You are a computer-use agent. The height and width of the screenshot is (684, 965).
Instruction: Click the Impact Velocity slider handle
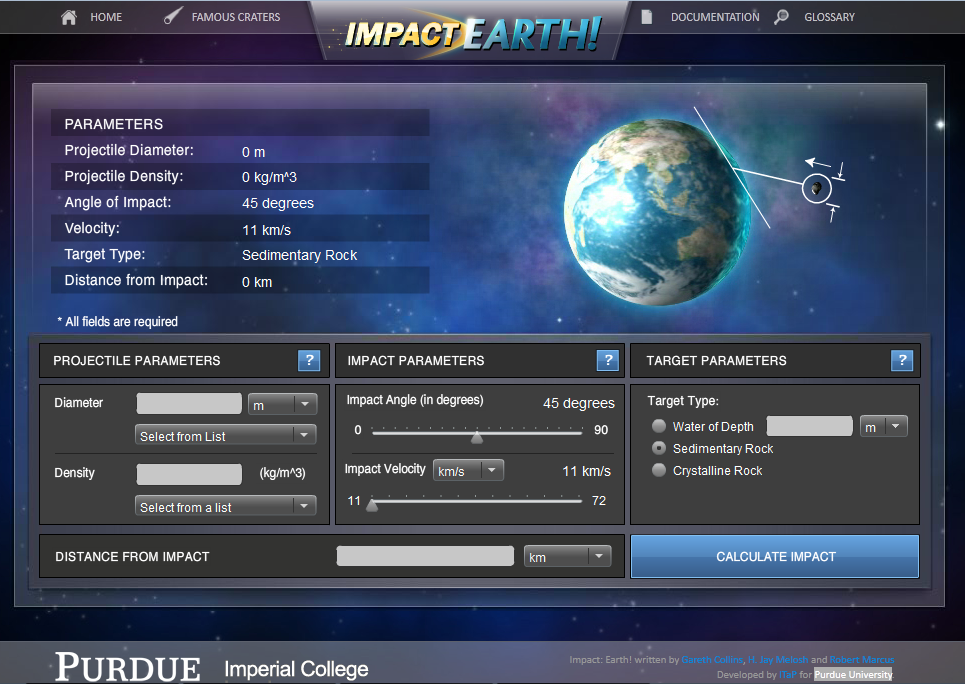[372, 505]
